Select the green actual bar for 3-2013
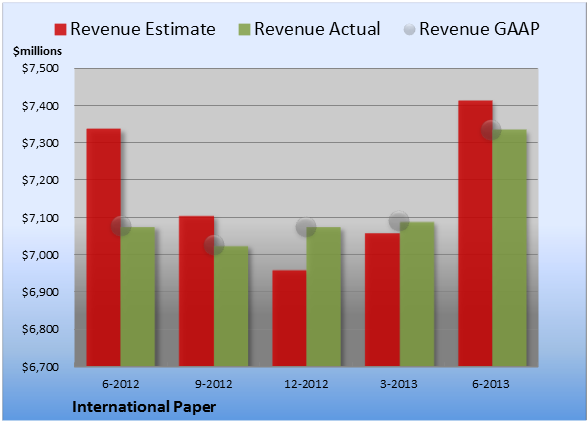This screenshot has width=588, height=422. tap(417, 294)
